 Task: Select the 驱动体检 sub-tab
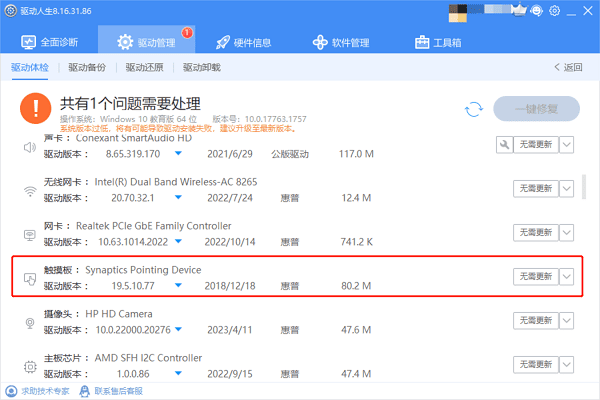(x=30, y=67)
